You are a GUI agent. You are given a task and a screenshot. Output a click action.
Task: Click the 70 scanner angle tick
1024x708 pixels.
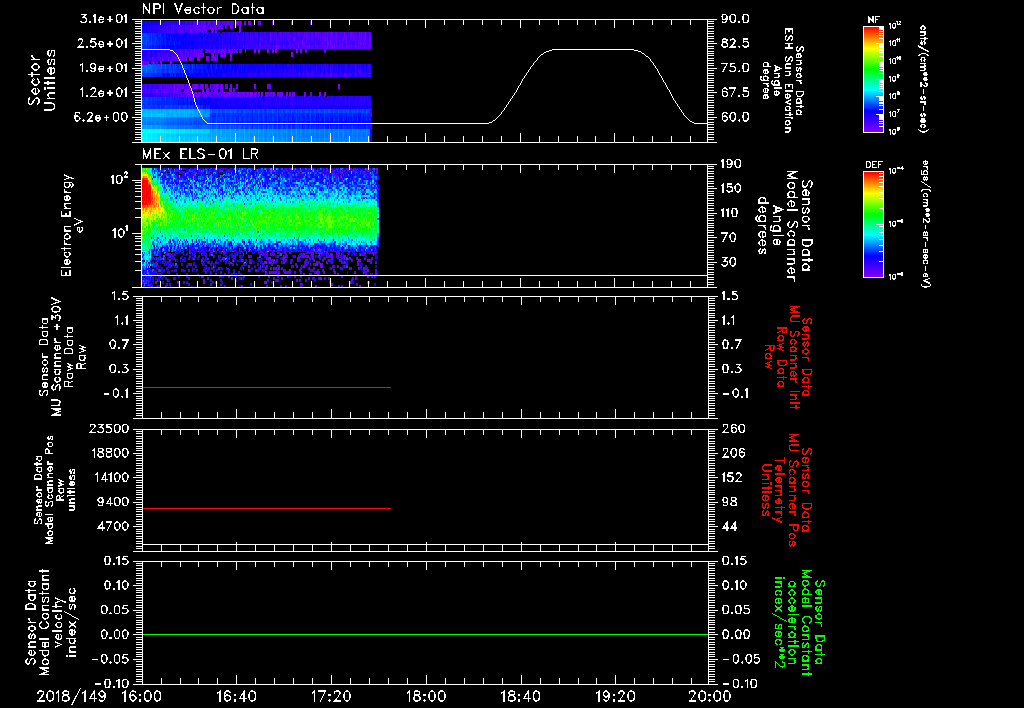click(x=728, y=238)
